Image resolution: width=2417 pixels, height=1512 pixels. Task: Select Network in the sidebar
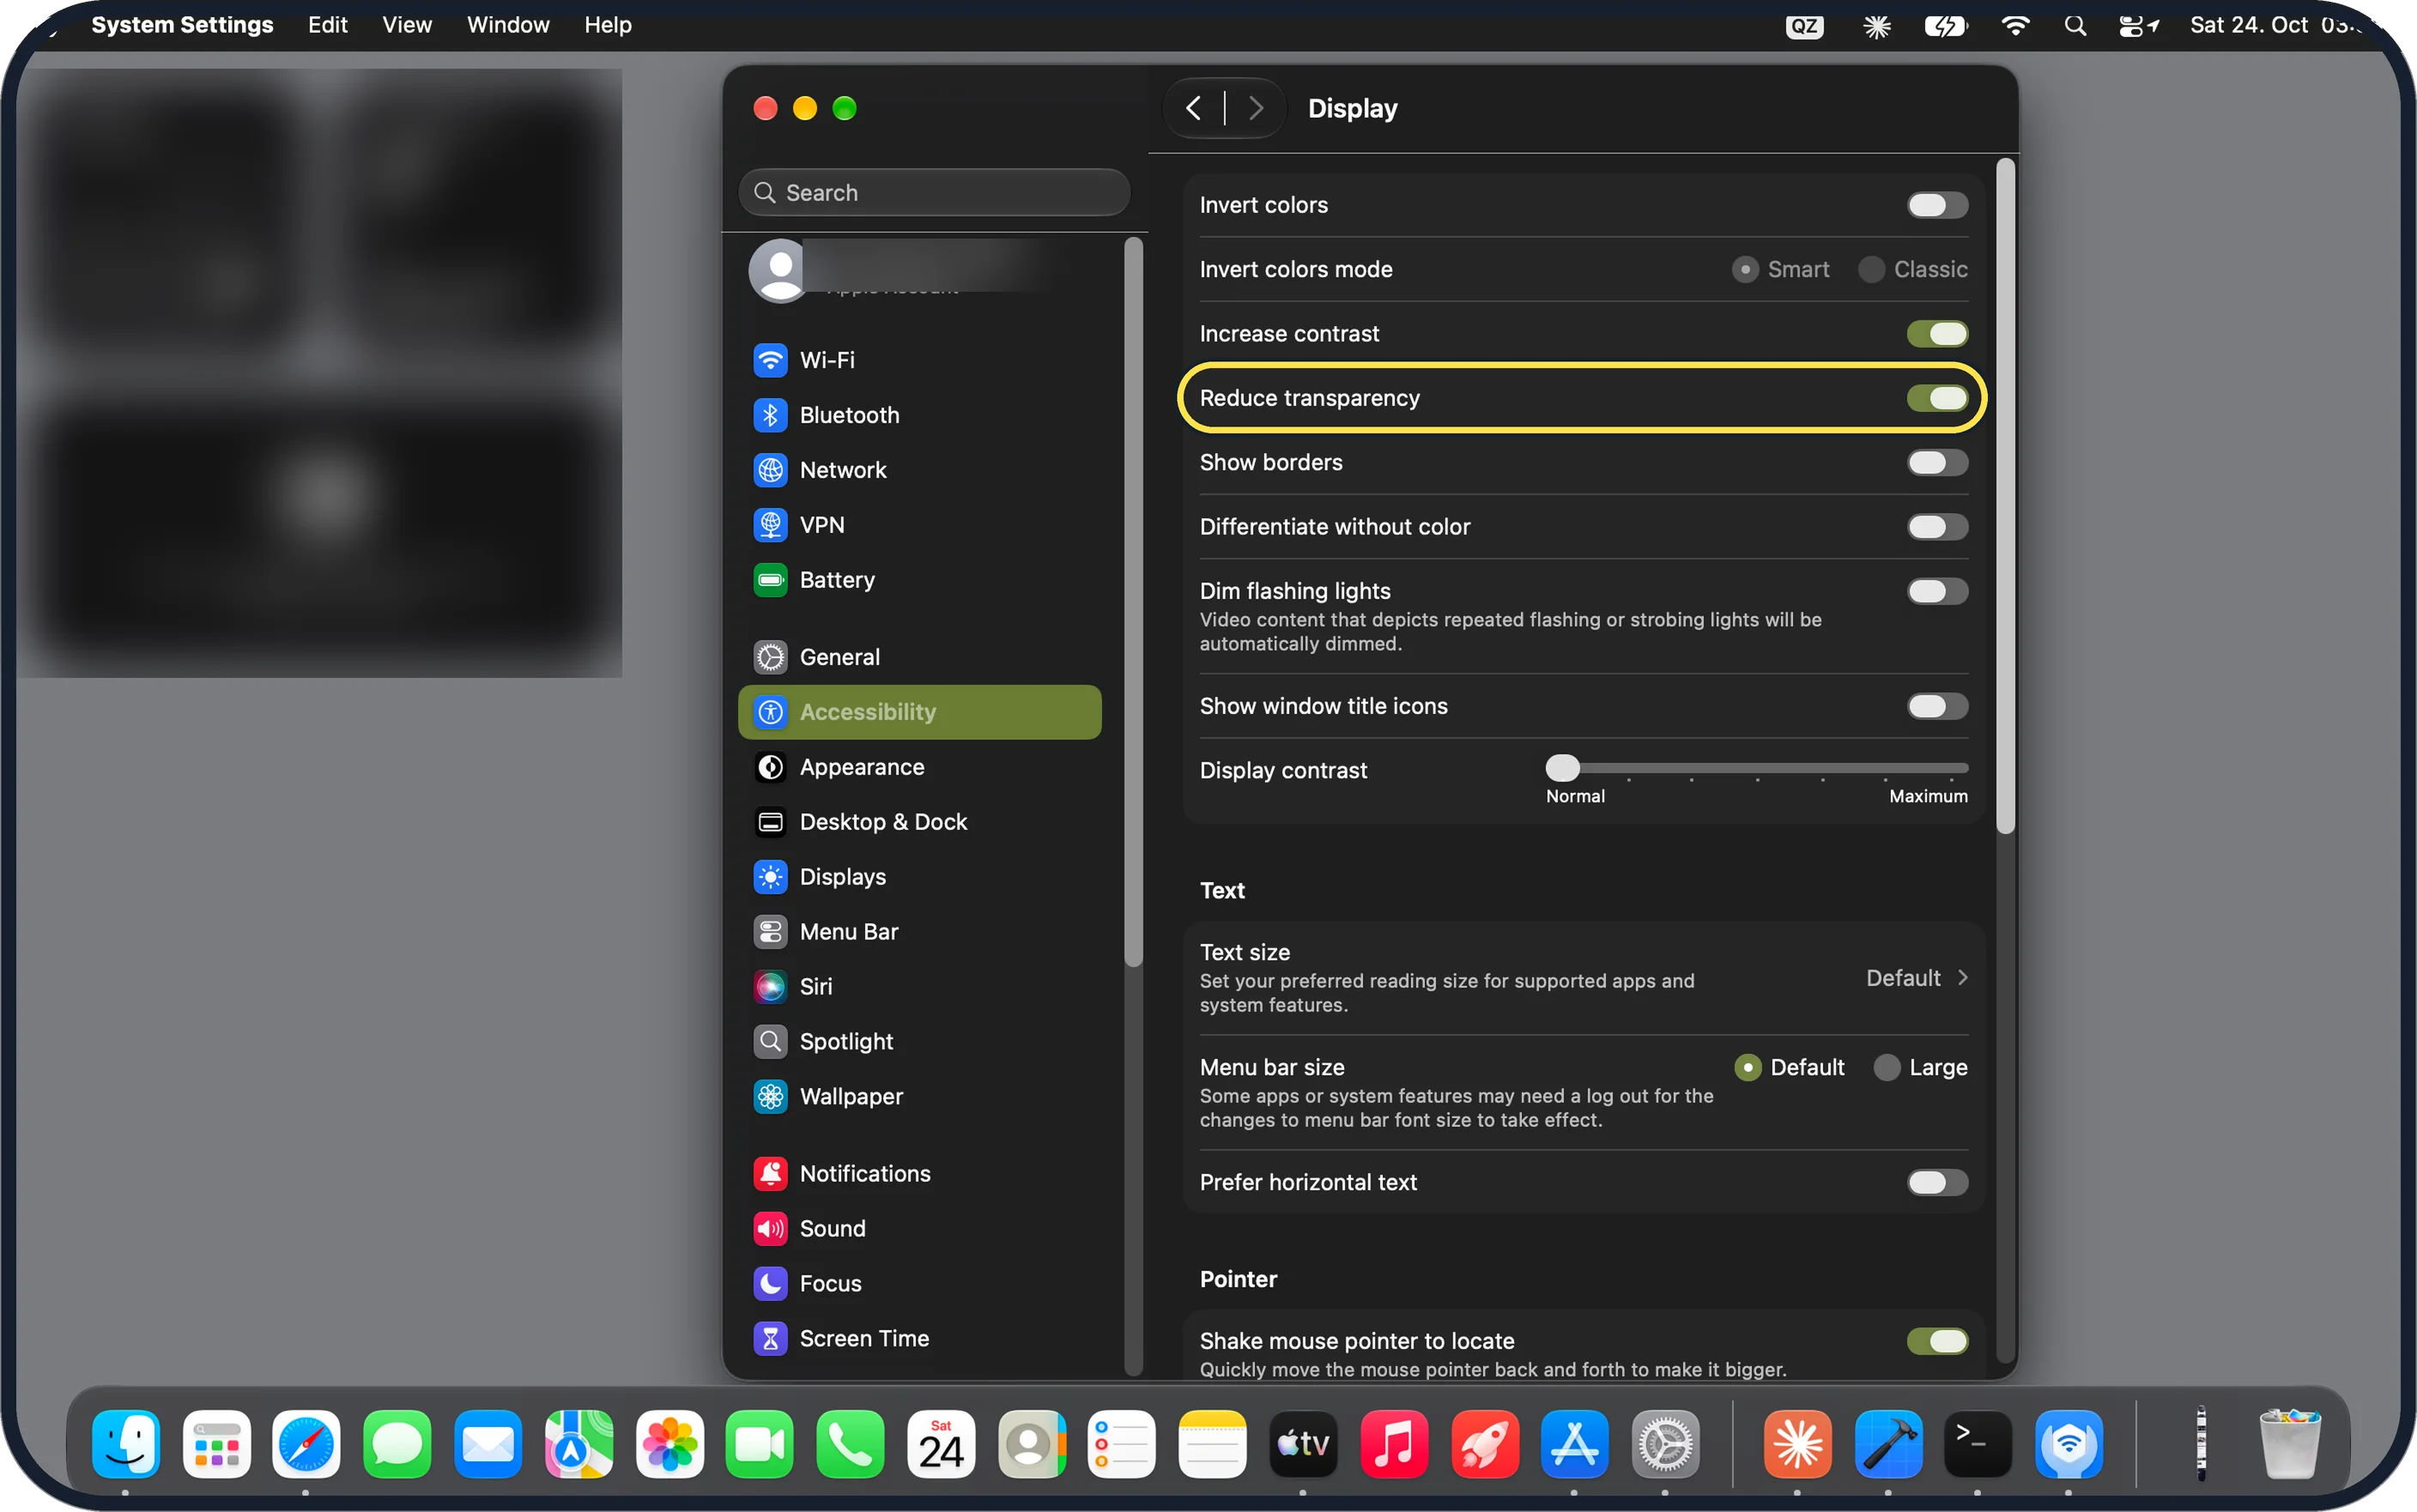pos(919,470)
